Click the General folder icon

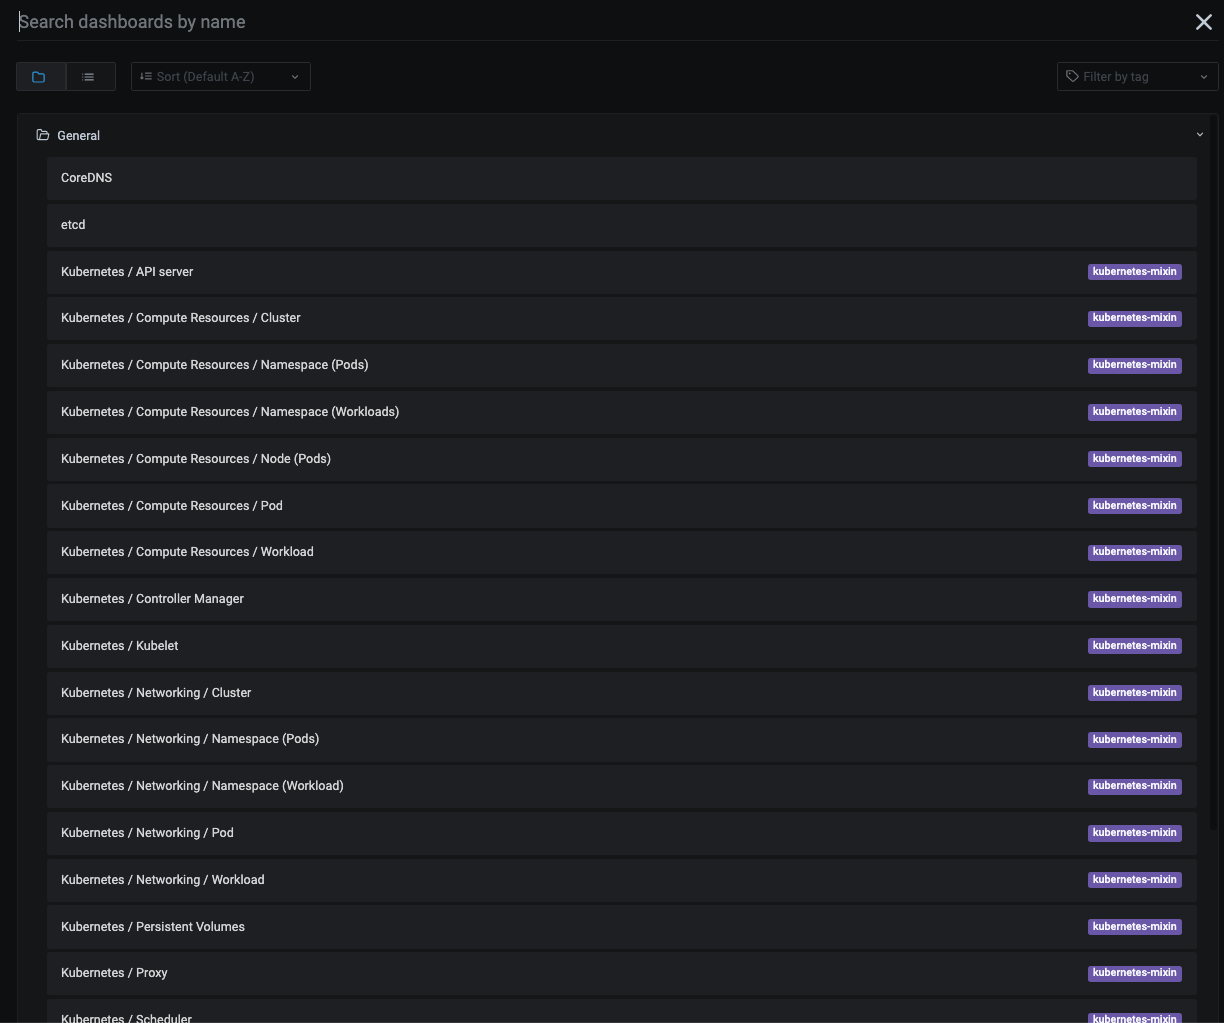pyautogui.click(x=43, y=135)
